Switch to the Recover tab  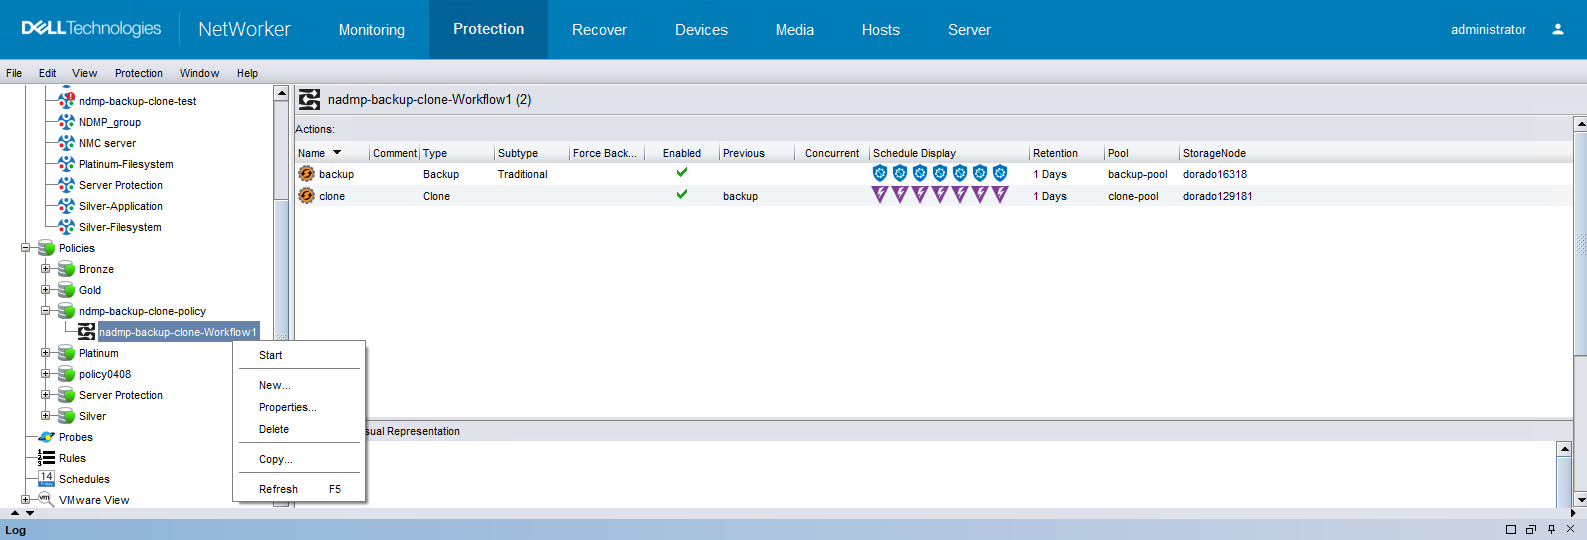pos(599,30)
